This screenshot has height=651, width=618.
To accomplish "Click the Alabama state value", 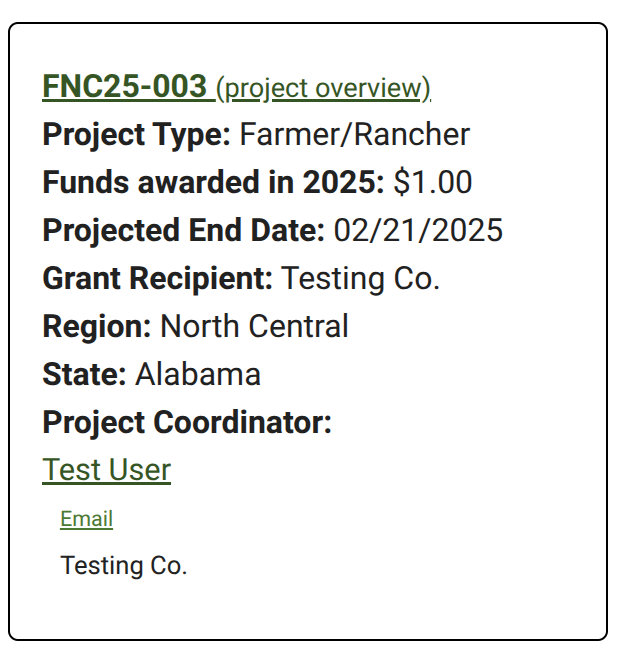I will tap(198, 375).
